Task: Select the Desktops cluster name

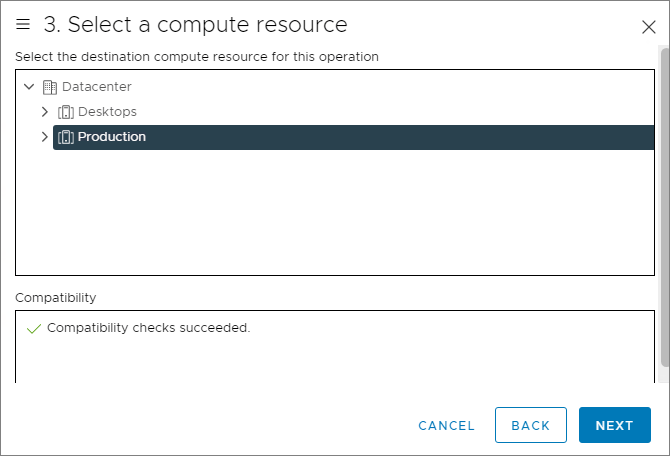Action: 107,112
